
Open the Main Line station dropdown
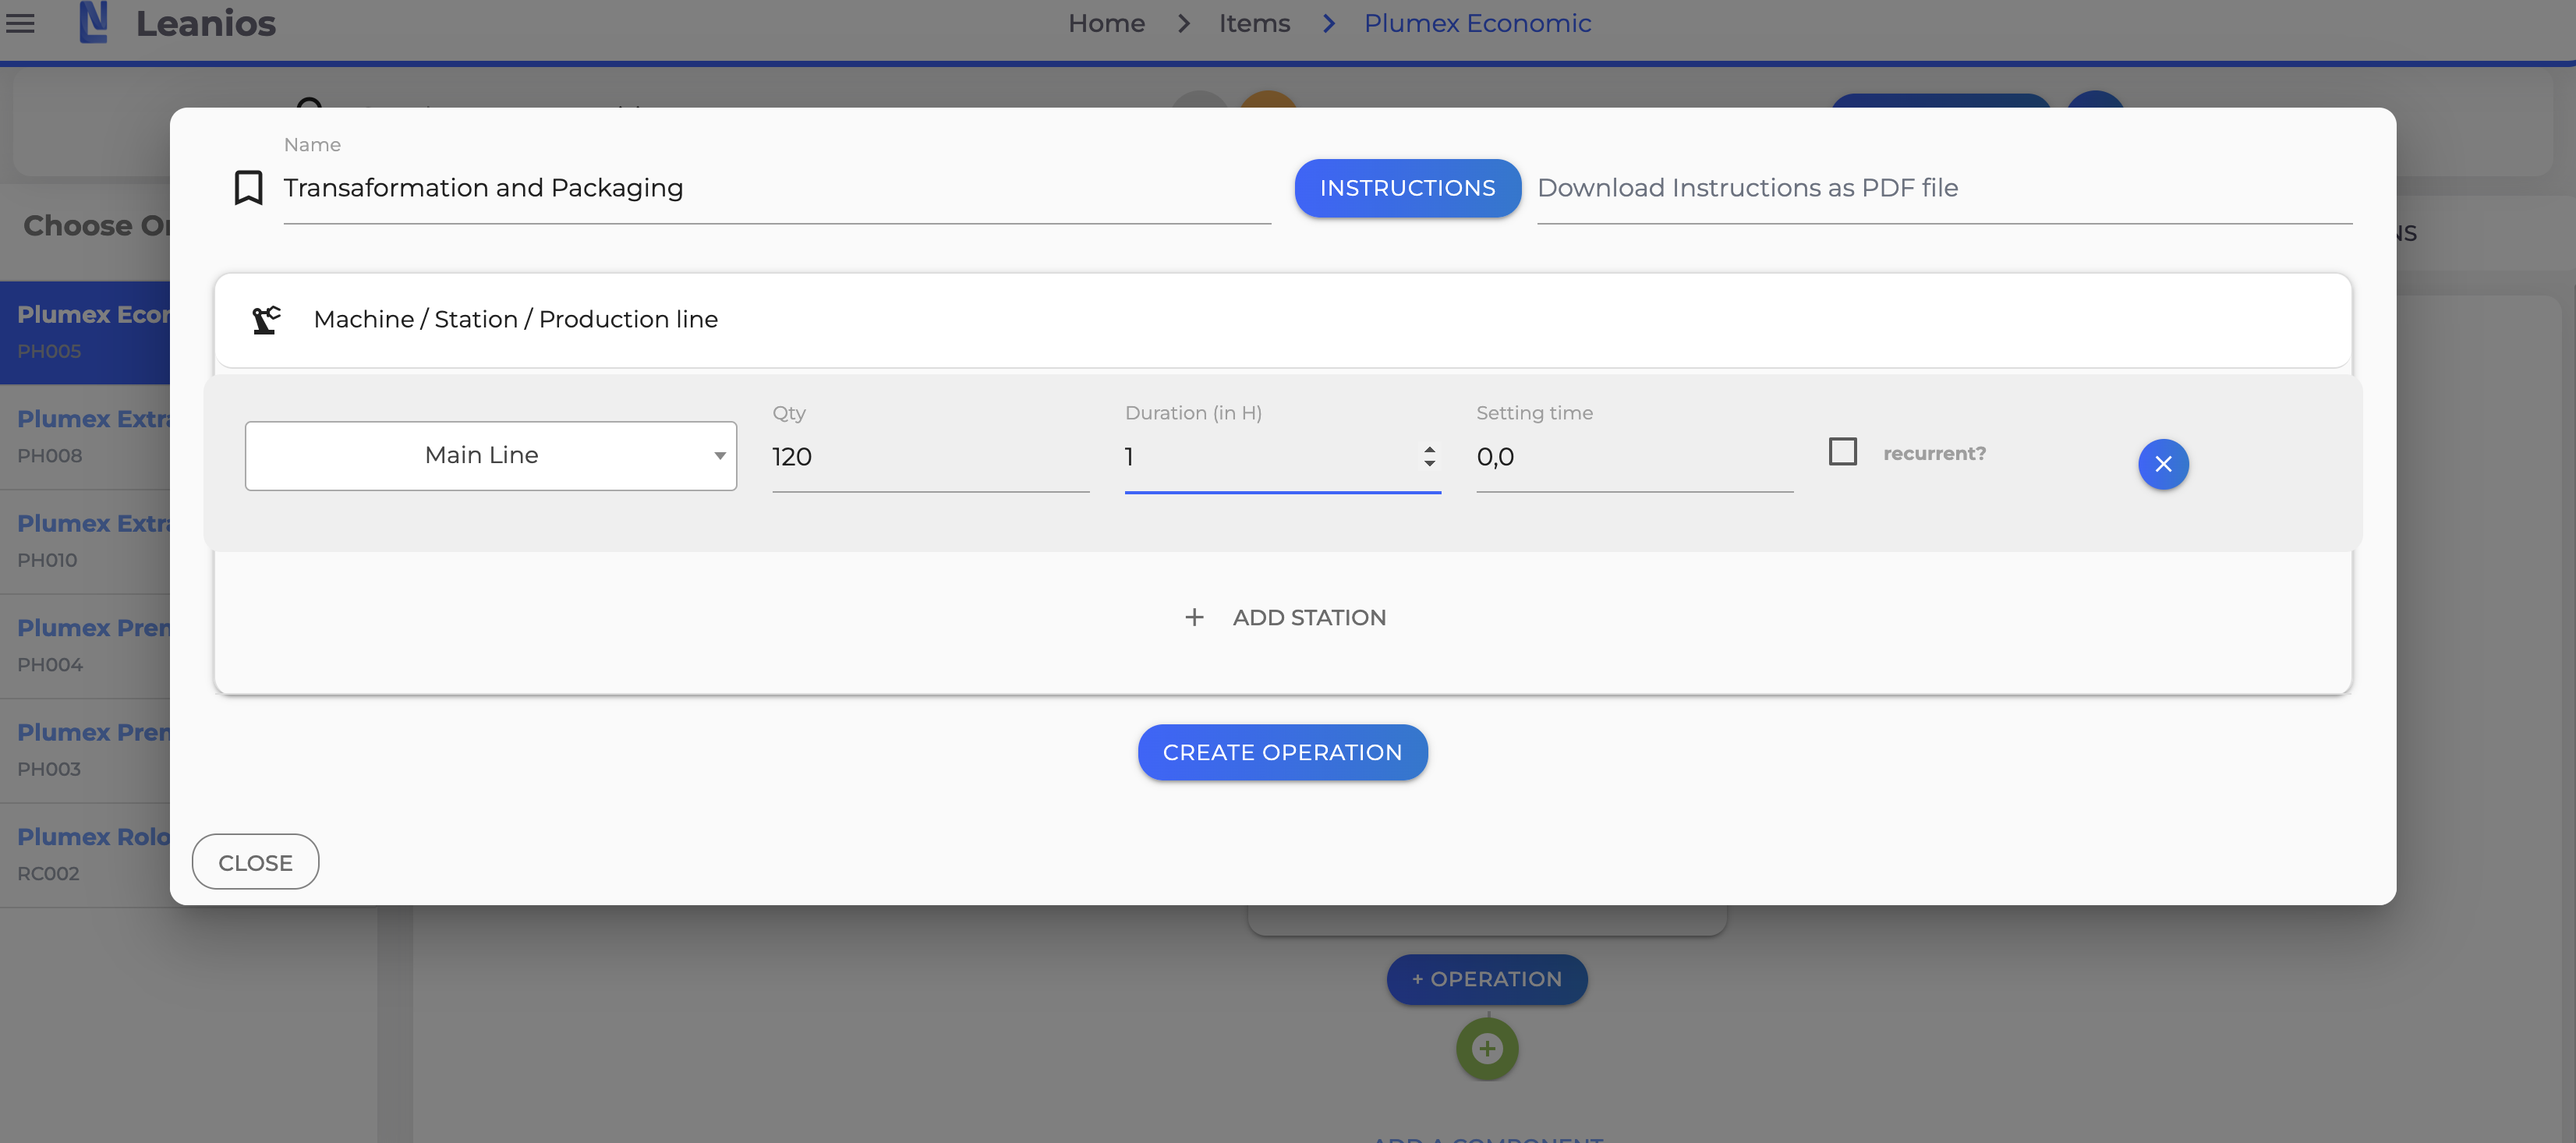[x=490, y=456]
